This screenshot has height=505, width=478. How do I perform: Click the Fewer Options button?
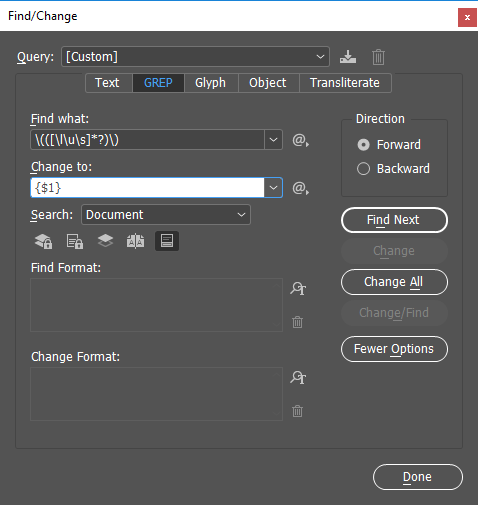coord(394,349)
